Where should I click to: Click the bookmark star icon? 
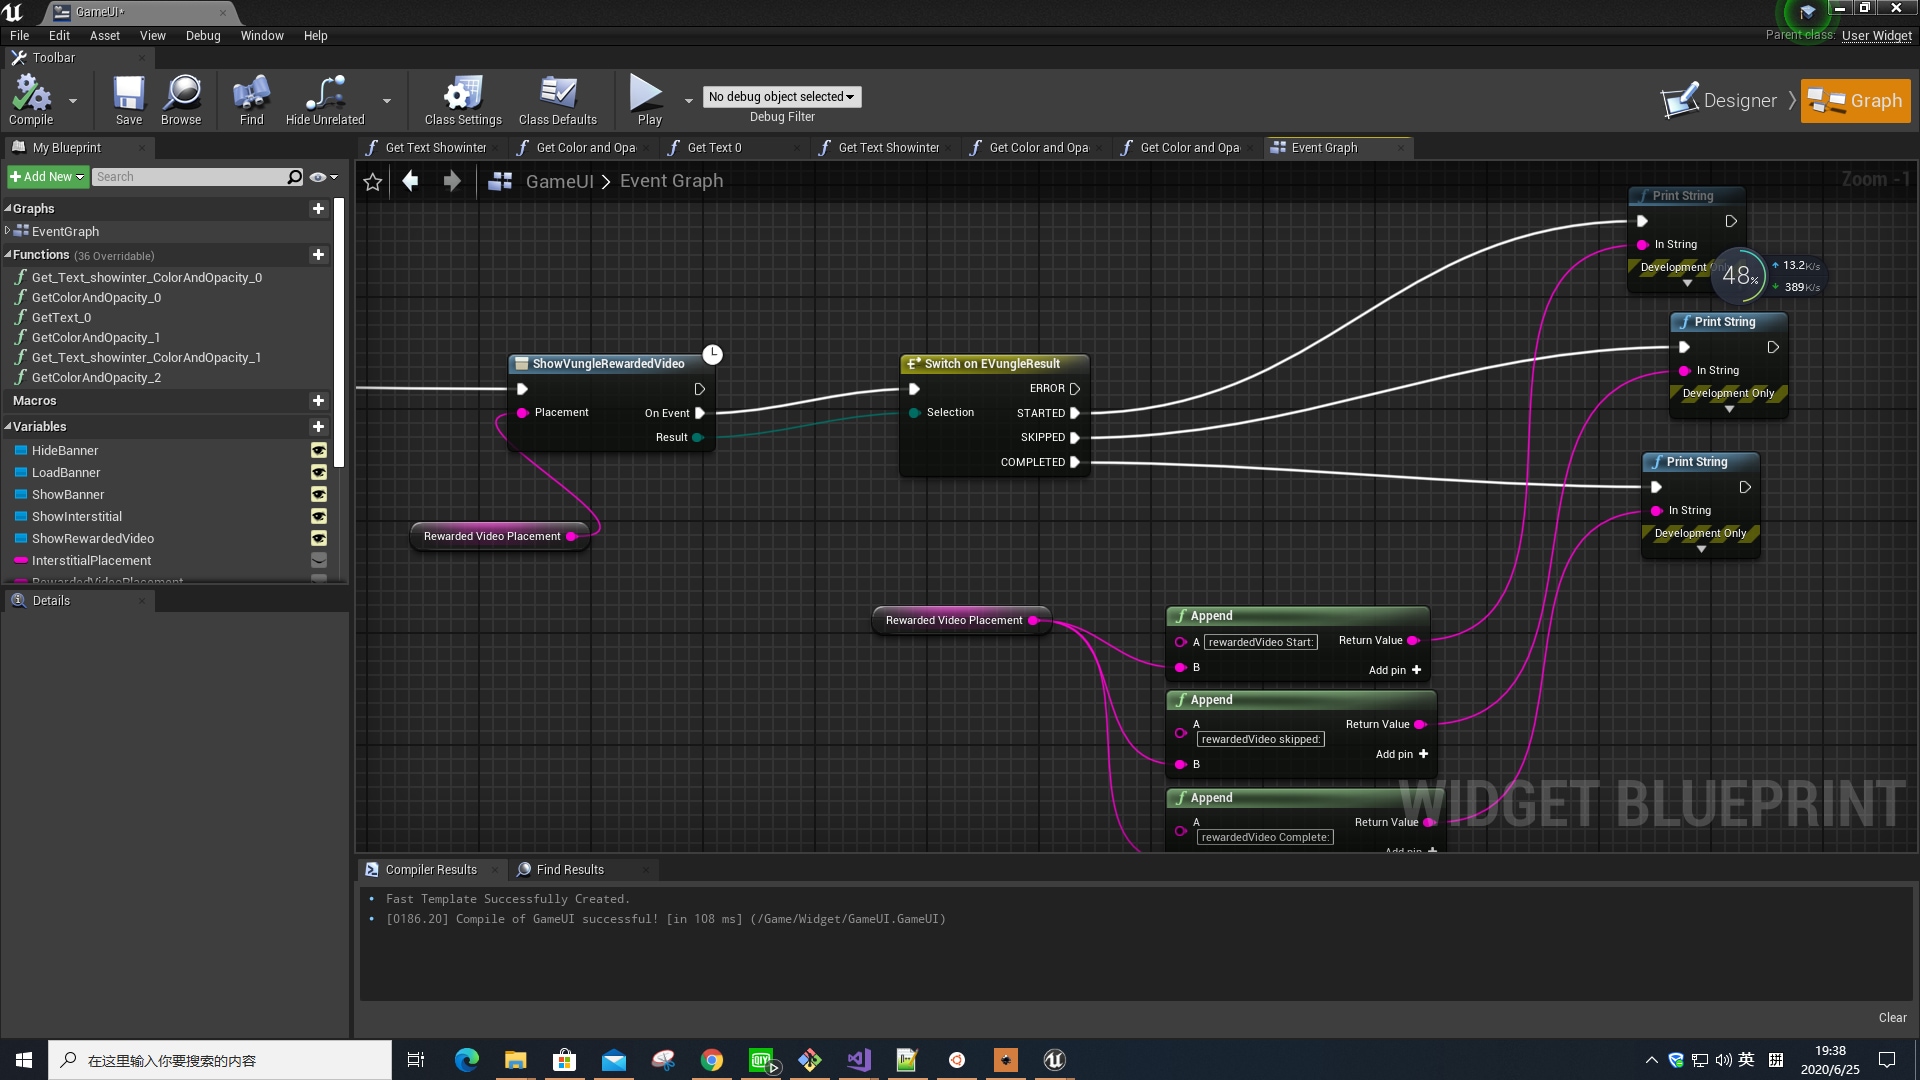(373, 181)
